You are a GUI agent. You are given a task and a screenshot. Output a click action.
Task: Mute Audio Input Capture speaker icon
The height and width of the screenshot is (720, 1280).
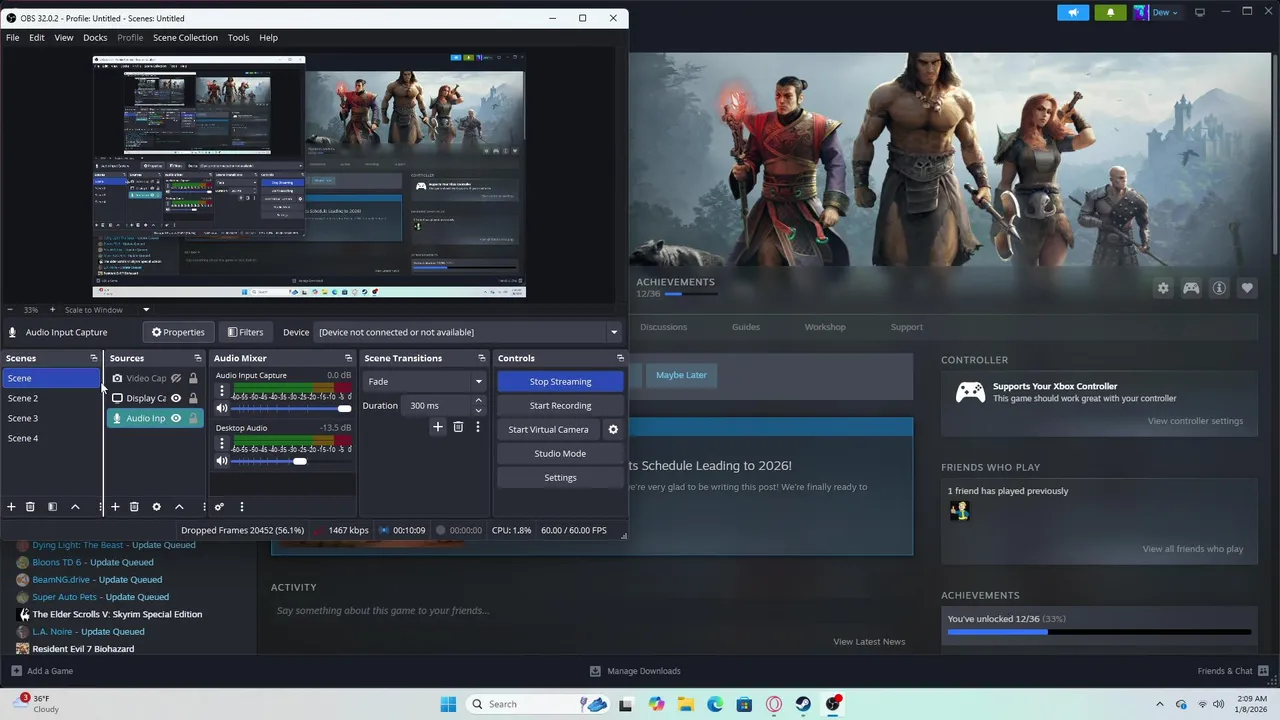(x=222, y=408)
